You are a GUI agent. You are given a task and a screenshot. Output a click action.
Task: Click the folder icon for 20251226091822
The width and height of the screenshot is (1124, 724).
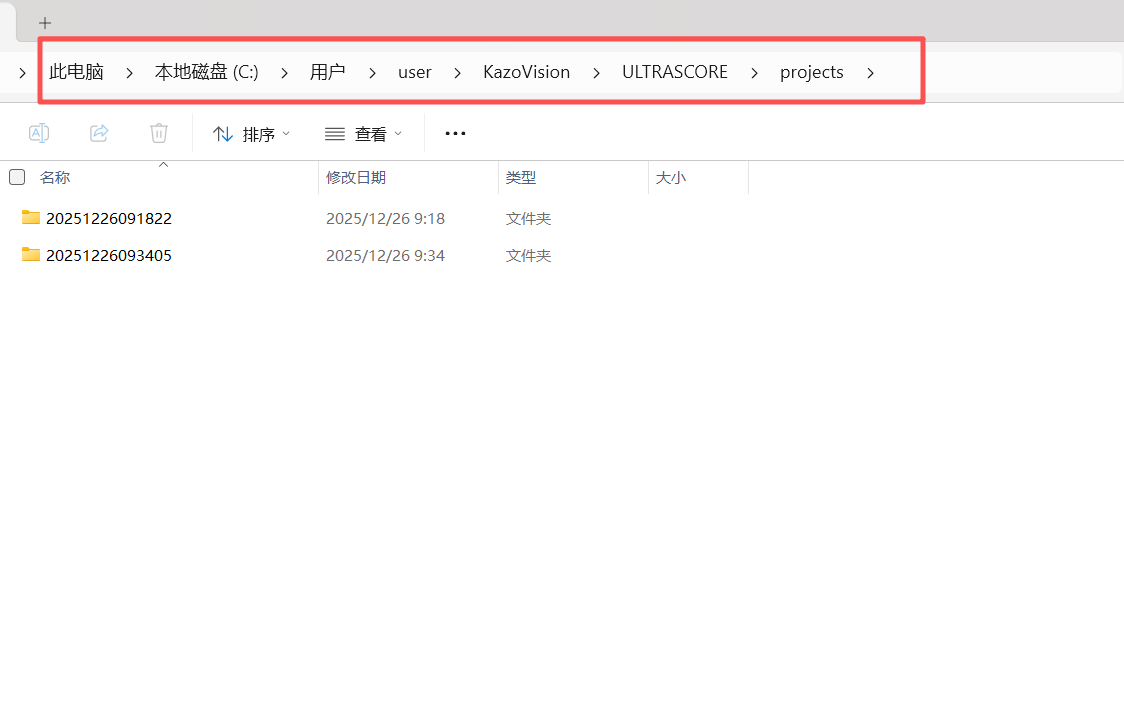coord(31,218)
